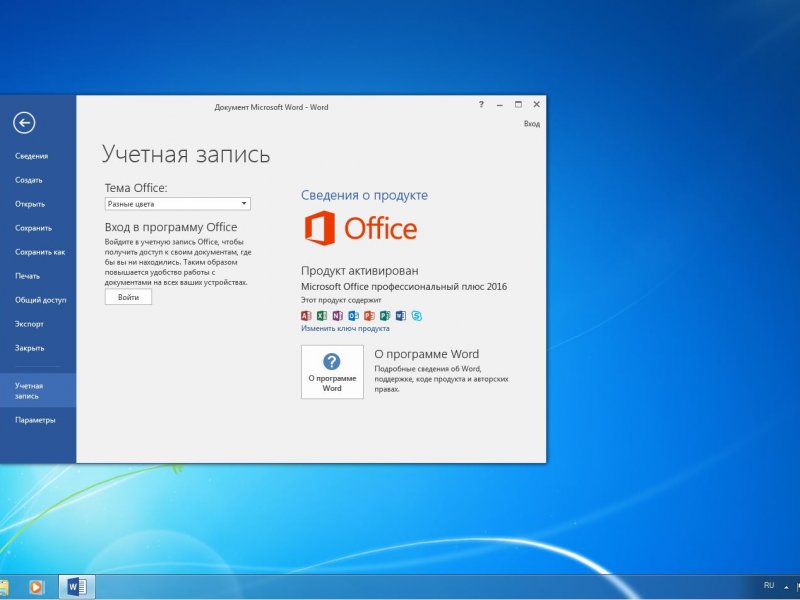Minimize the Word window
Screen dimensions: 800x600
[499, 105]
